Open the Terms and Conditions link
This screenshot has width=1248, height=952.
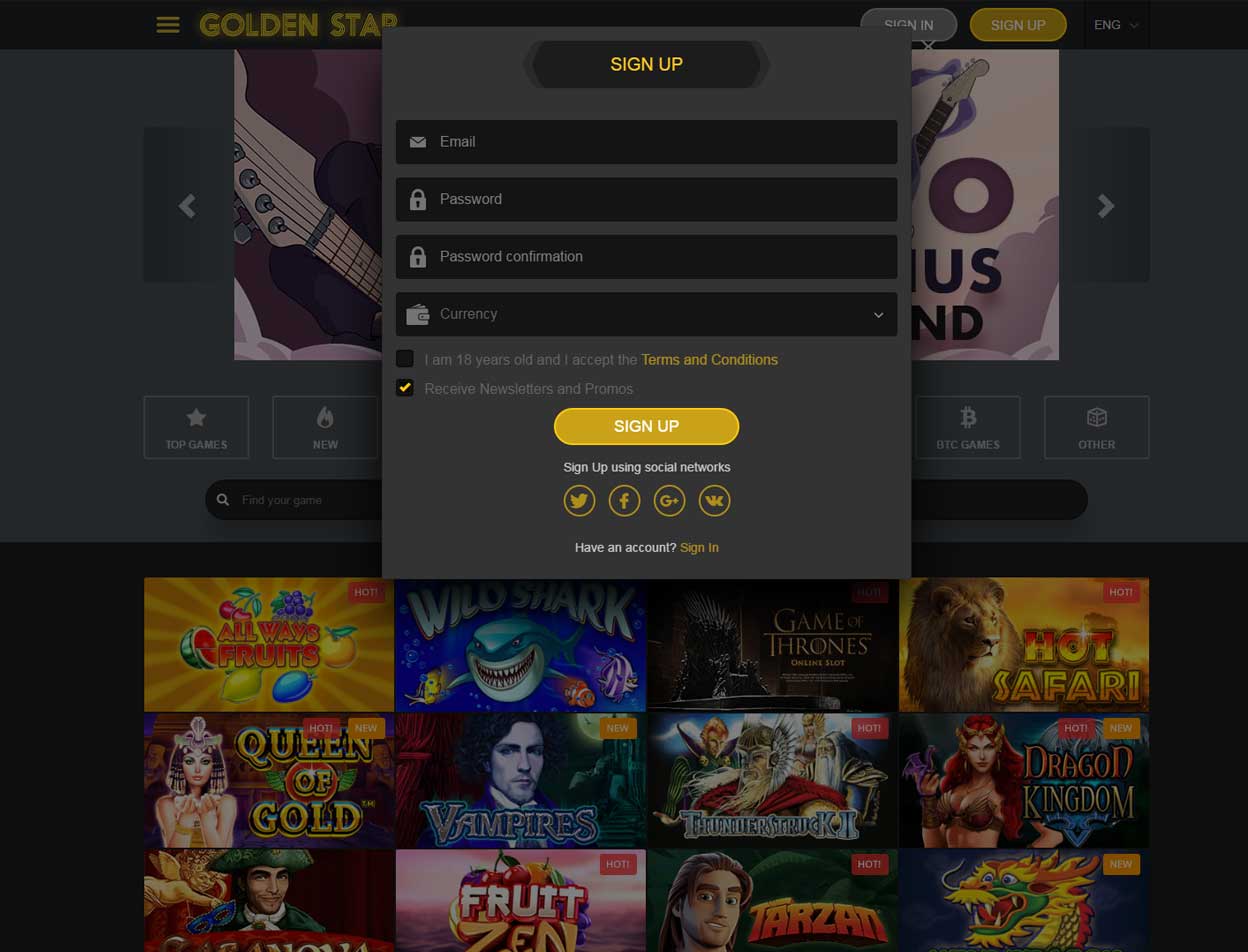coord(709,359)
